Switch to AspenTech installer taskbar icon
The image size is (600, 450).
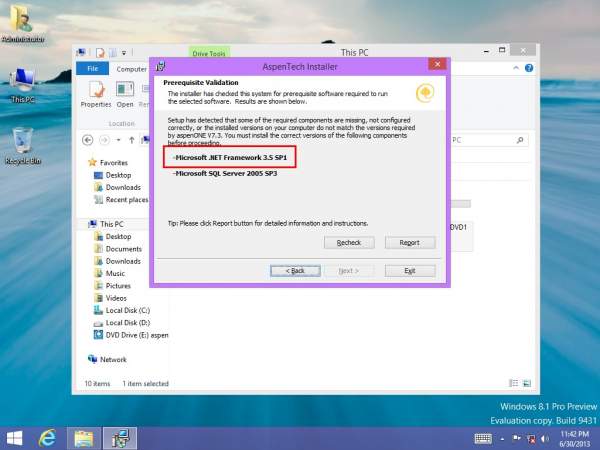click(x=120, y=439)
